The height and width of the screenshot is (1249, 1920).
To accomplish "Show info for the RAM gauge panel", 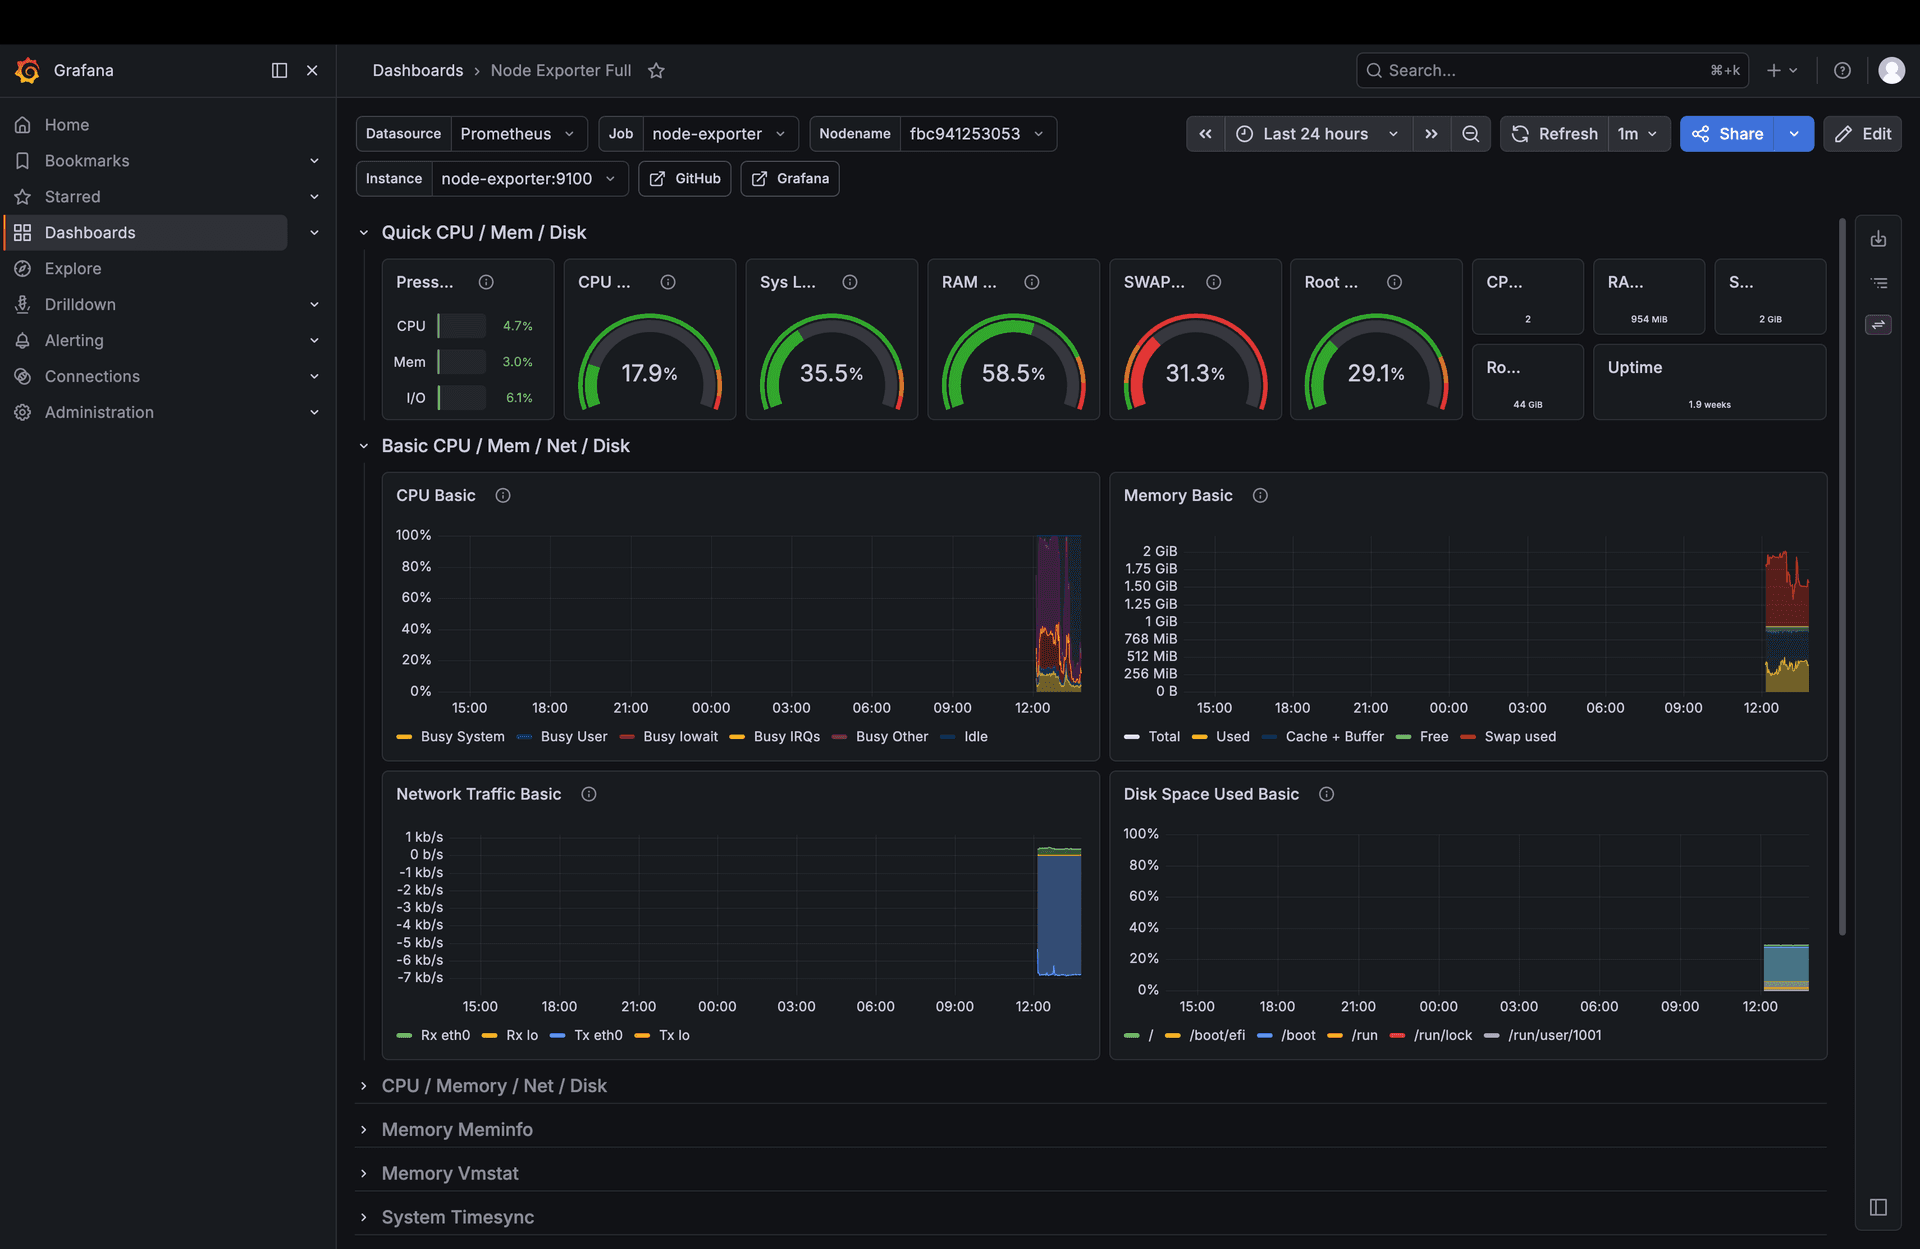I will tap(1032, 283).
